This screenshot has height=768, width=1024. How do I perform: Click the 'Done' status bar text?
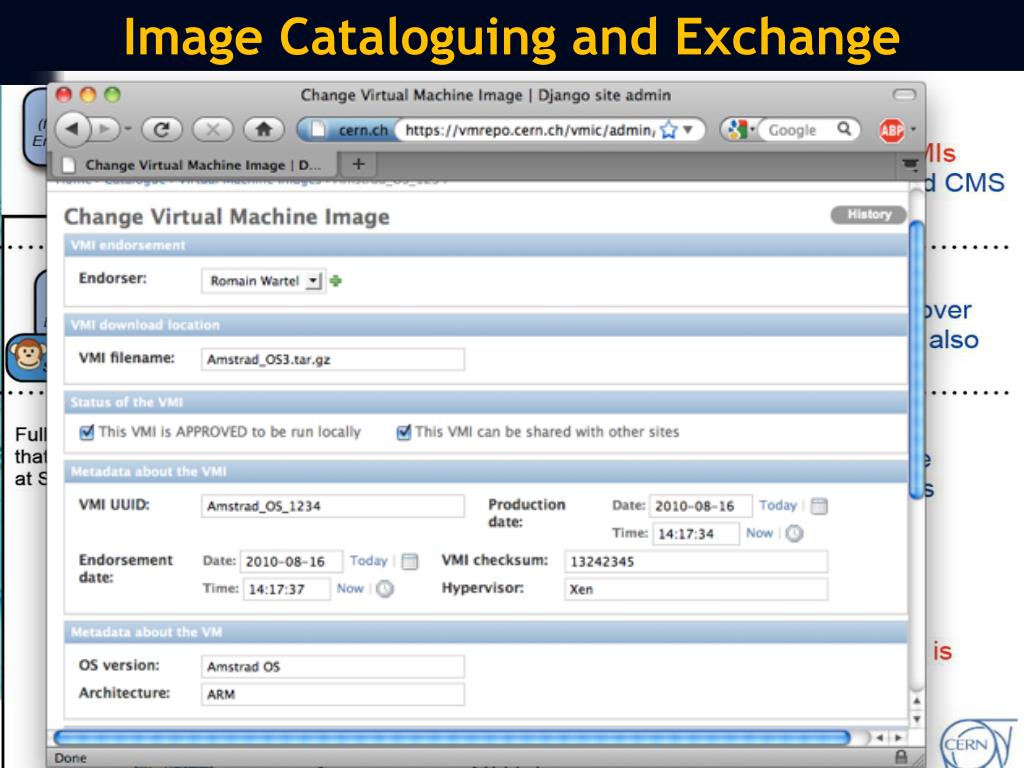(71, 758)
